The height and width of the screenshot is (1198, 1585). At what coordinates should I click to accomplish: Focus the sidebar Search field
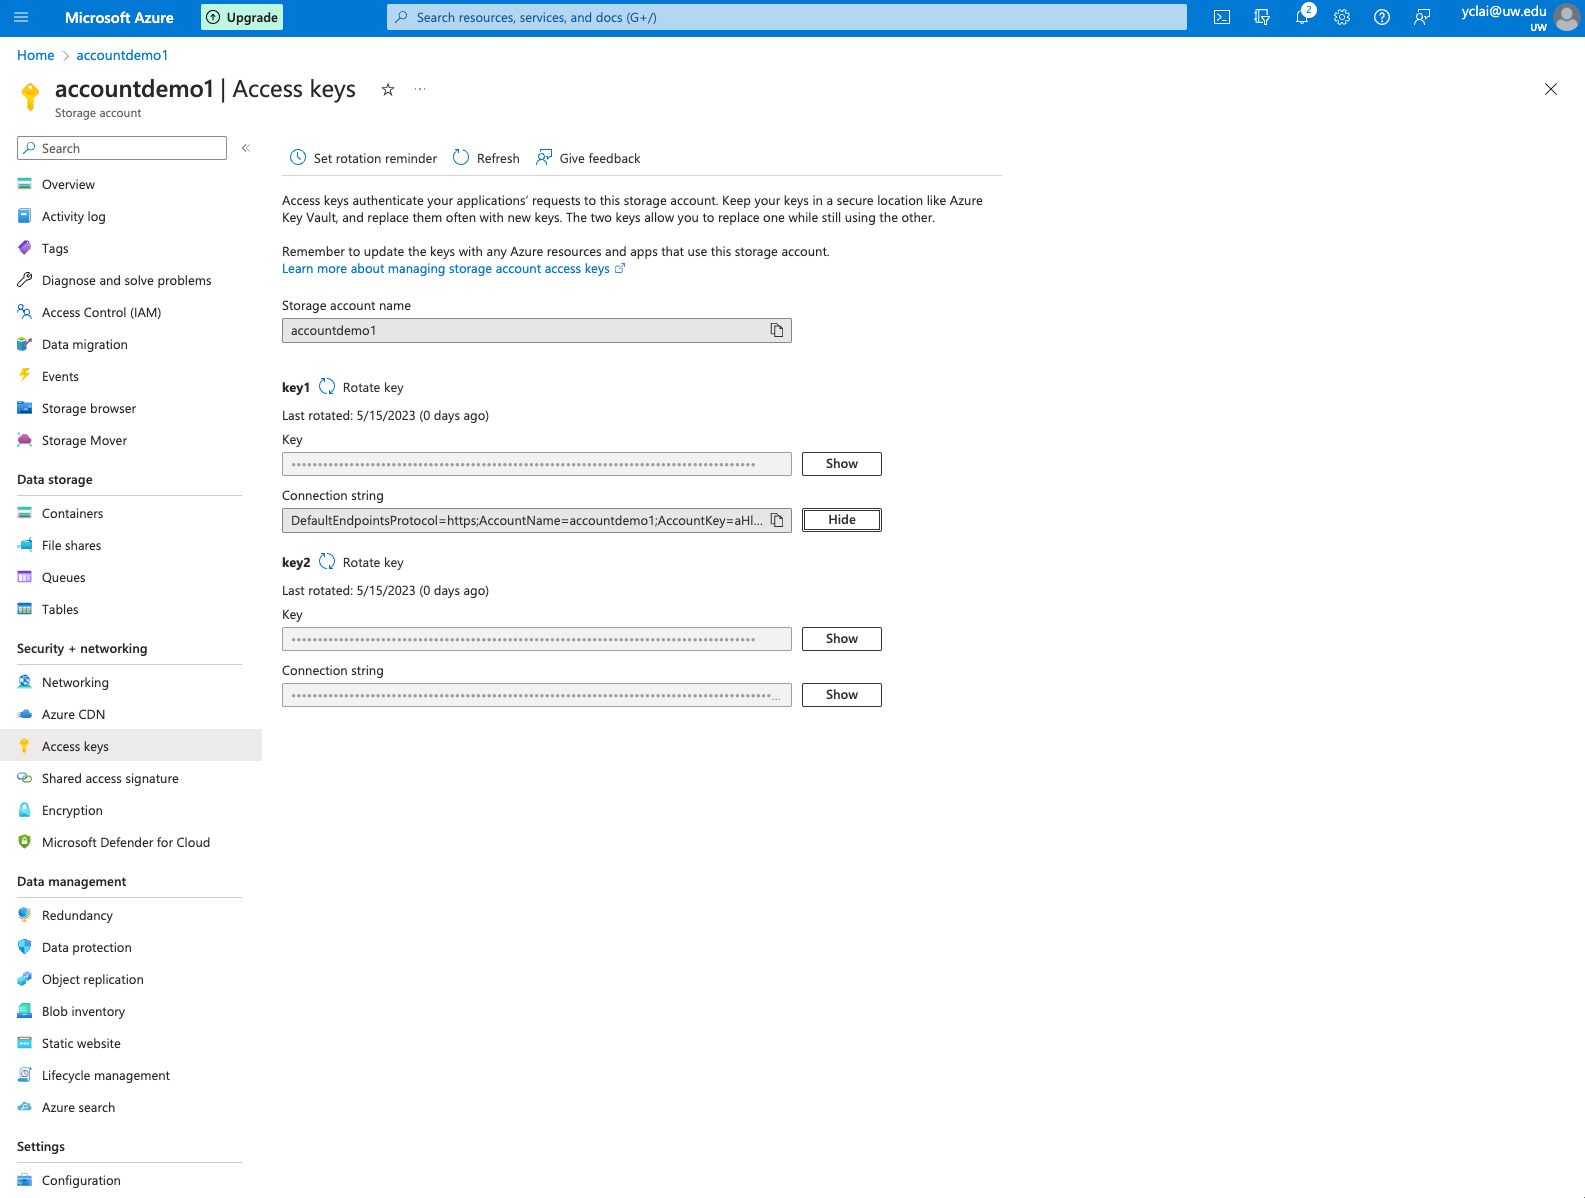(x=122, y=148)
